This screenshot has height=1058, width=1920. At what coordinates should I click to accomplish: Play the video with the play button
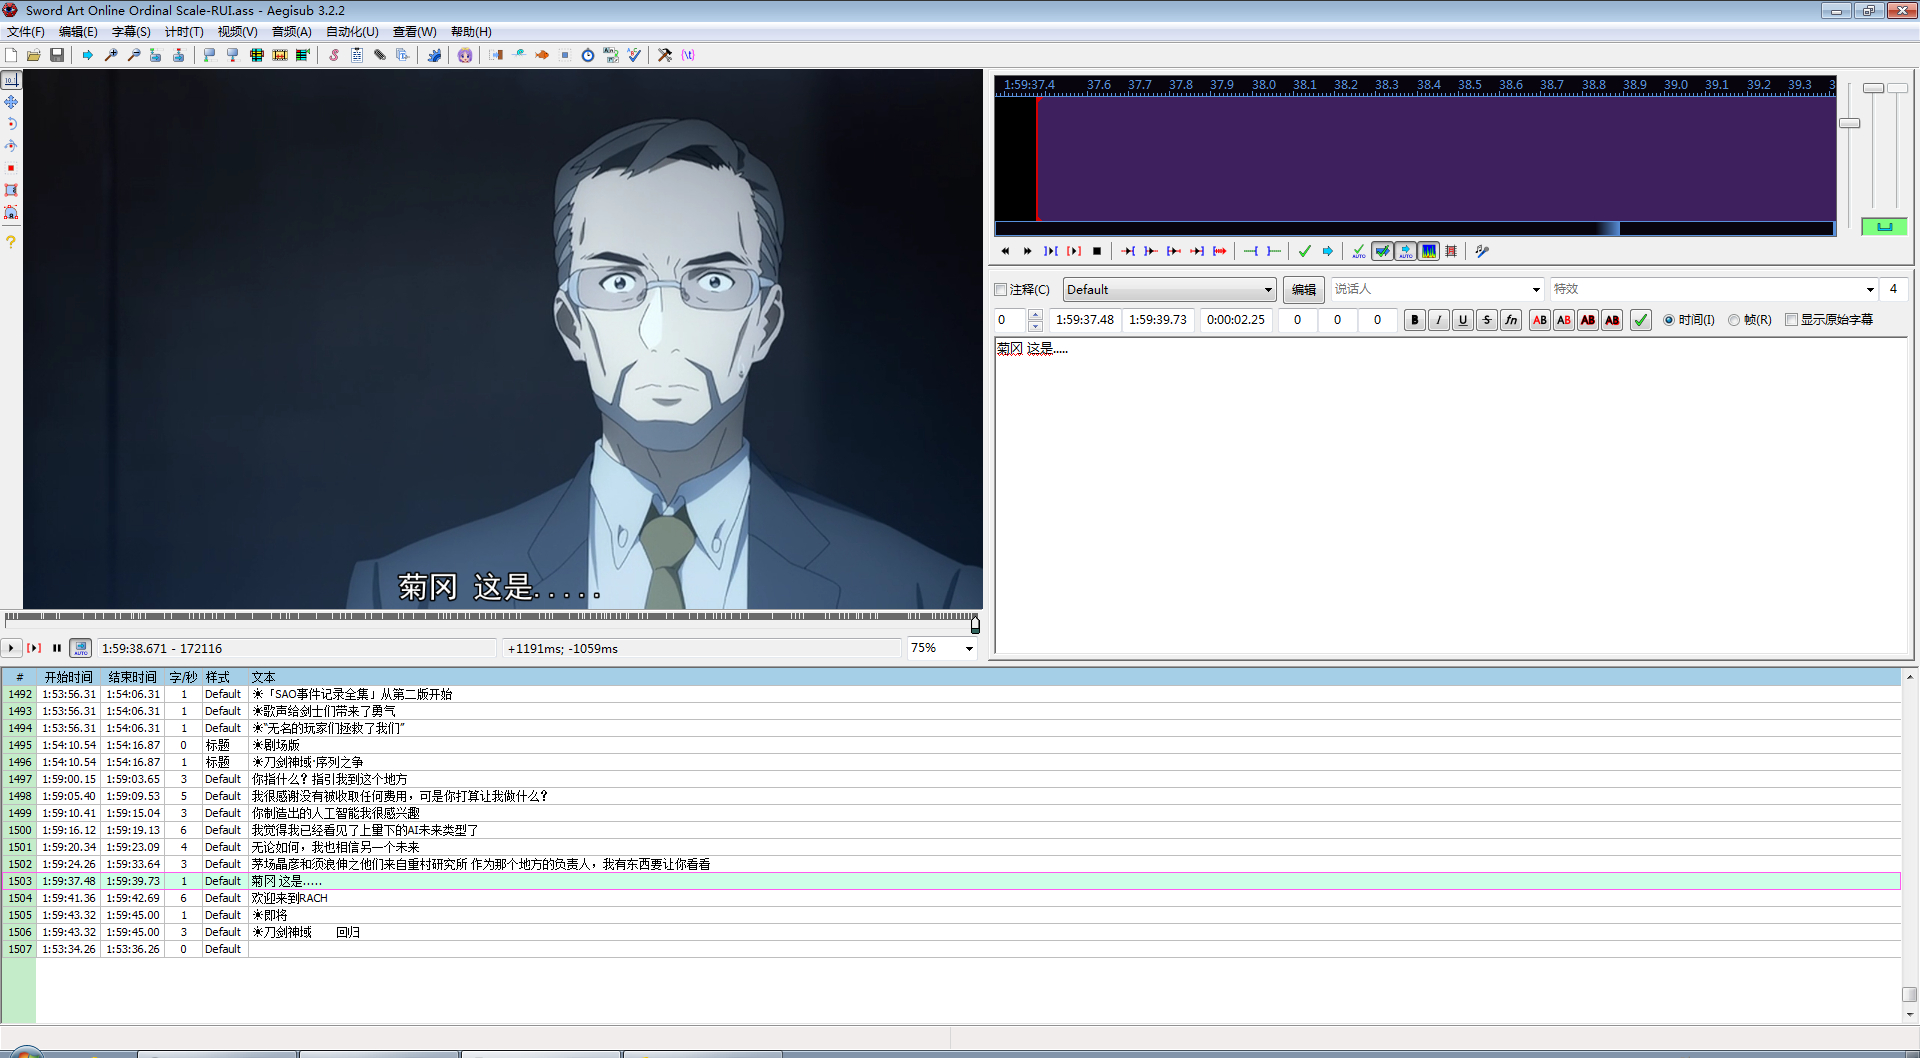pos(11,648)
